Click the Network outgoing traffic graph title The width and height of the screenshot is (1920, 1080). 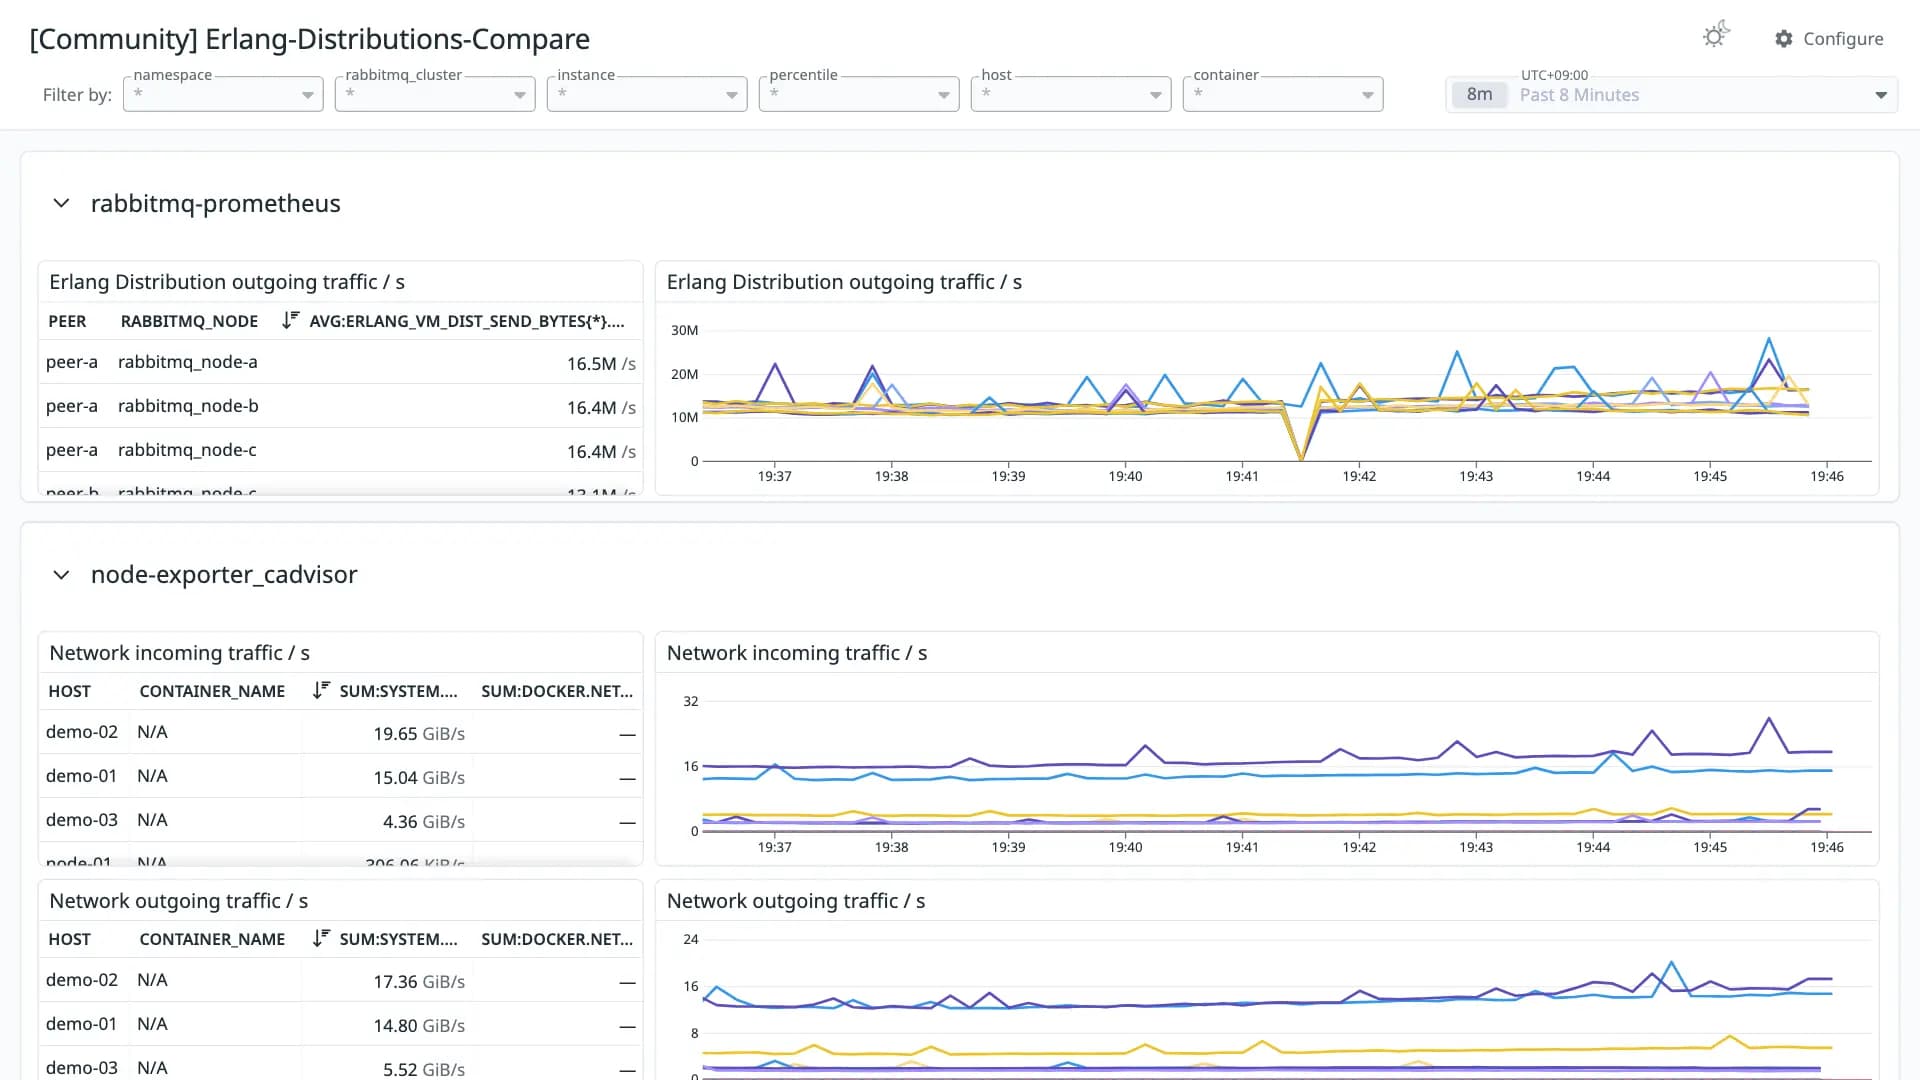tap(796, 901)
